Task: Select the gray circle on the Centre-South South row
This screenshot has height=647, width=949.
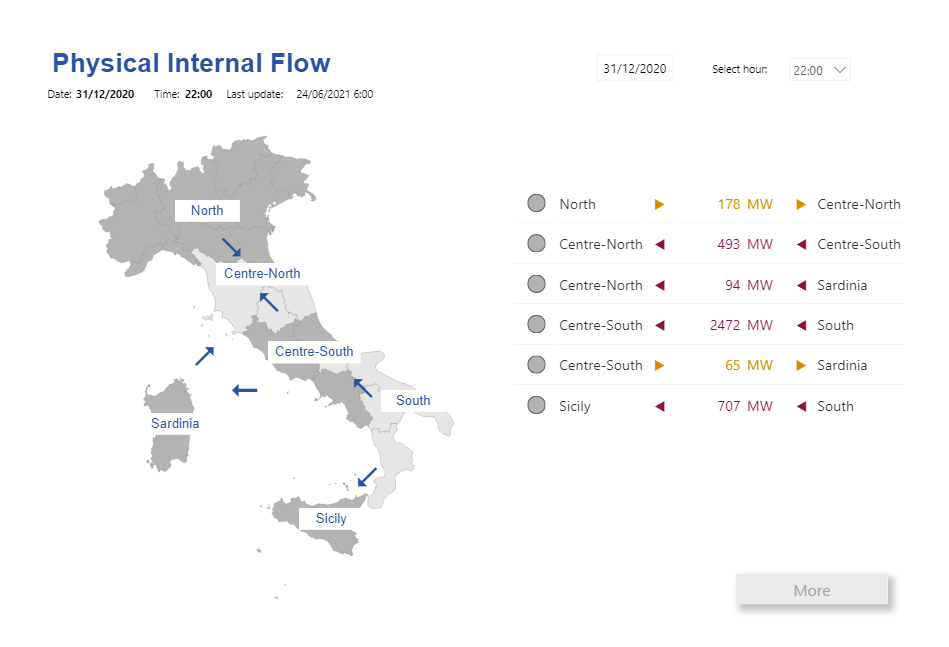Action: 536,325
